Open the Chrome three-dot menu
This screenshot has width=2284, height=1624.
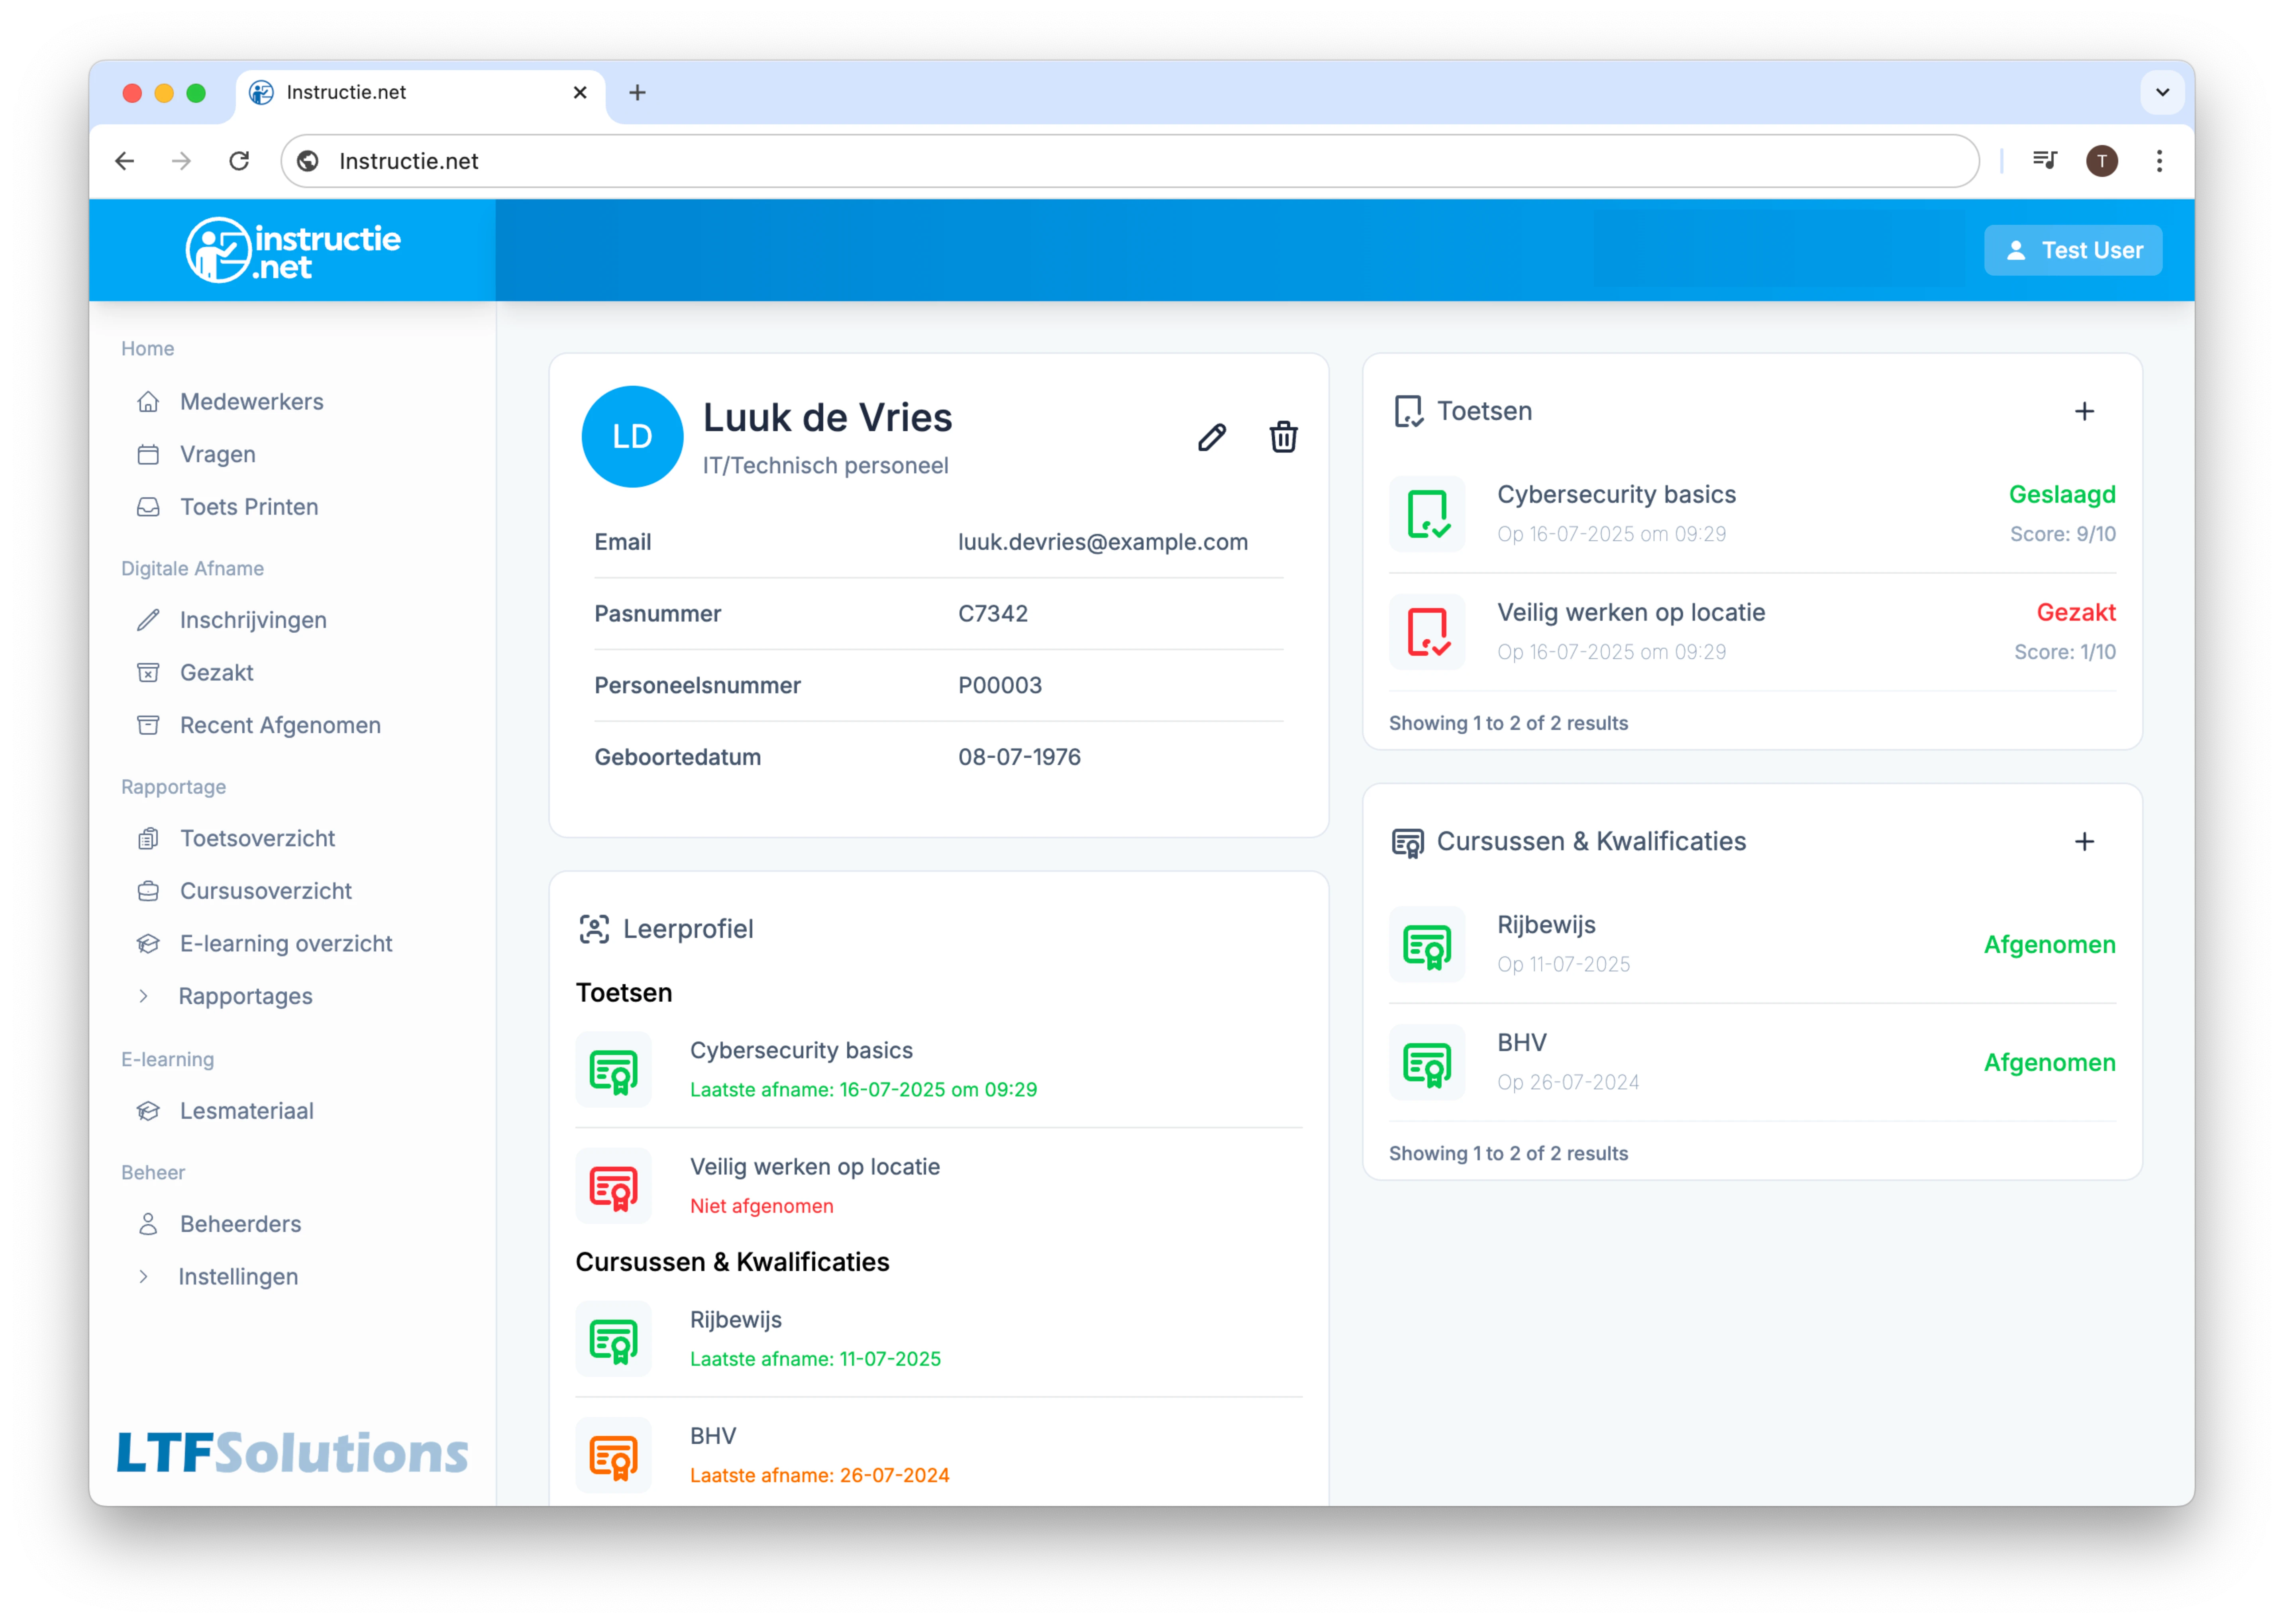coord(2159,161)
